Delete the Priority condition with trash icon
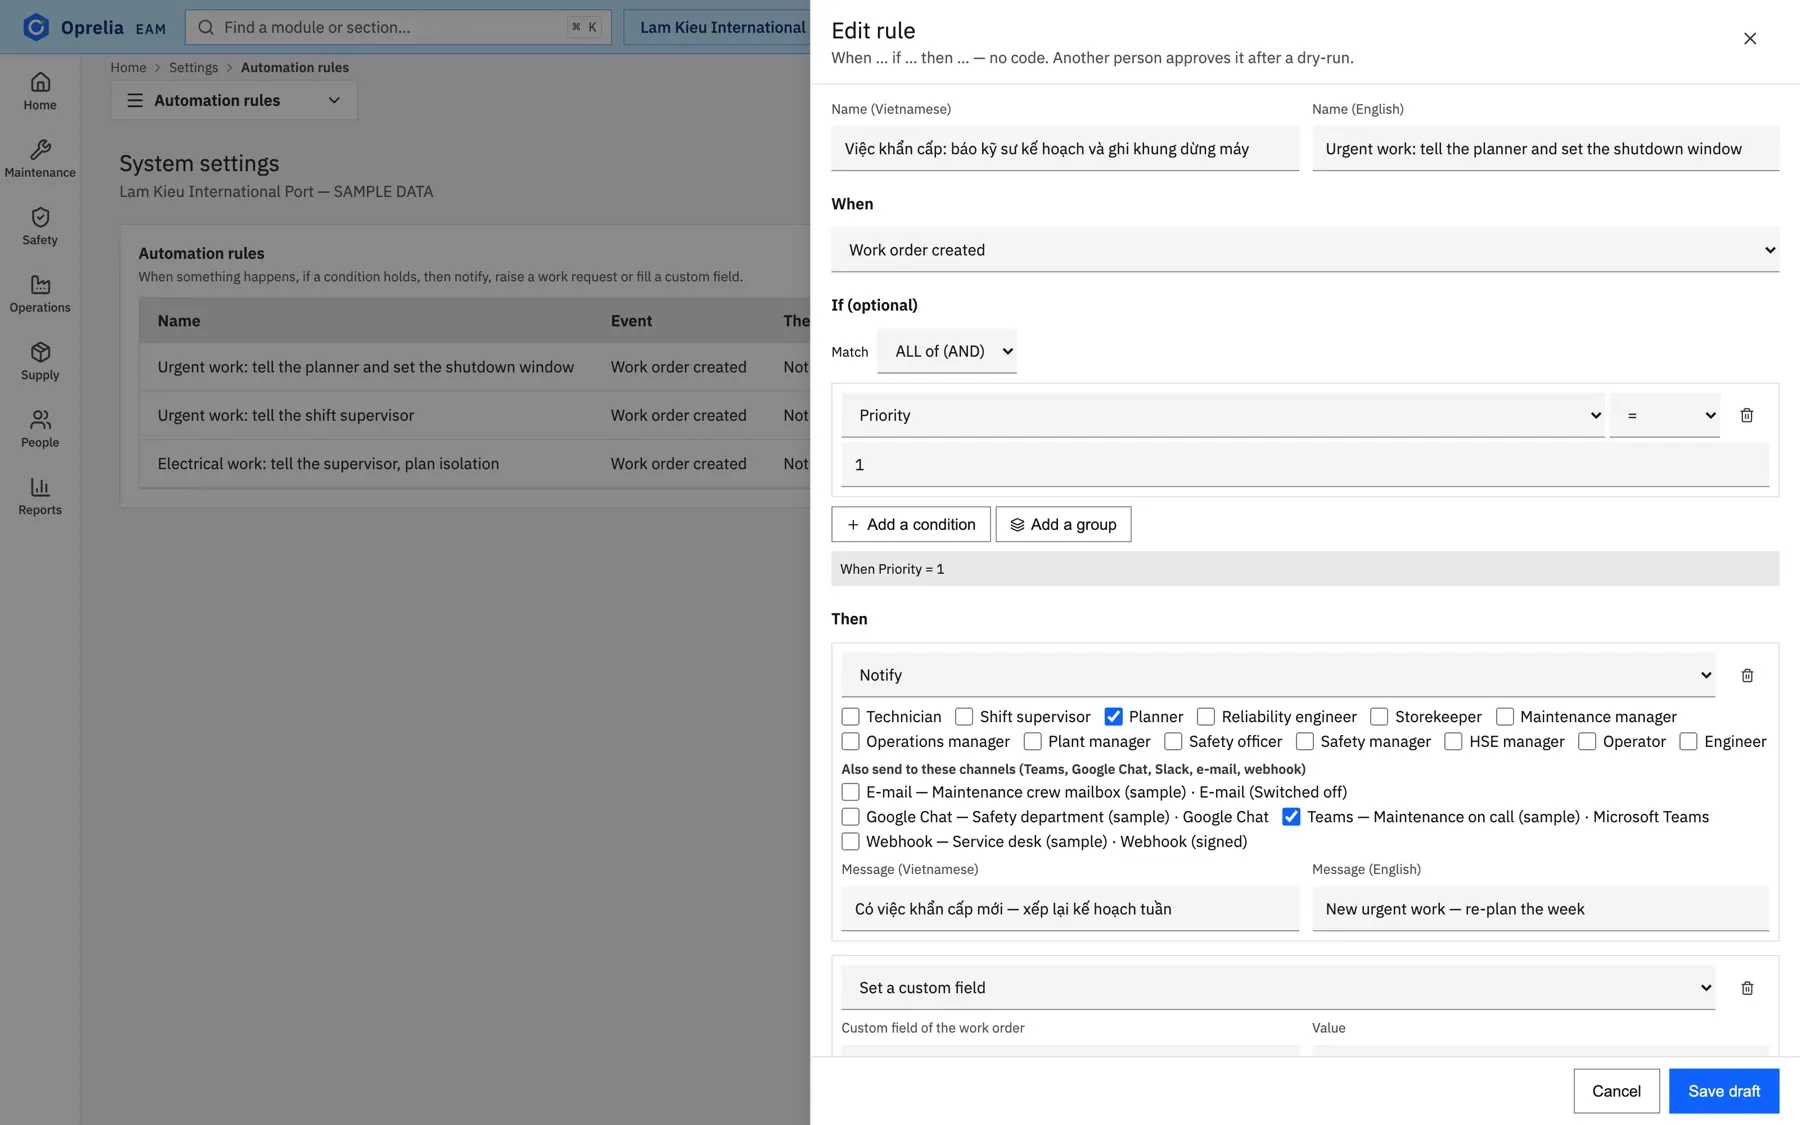 pyautogui.click(x=1746, y=415)
